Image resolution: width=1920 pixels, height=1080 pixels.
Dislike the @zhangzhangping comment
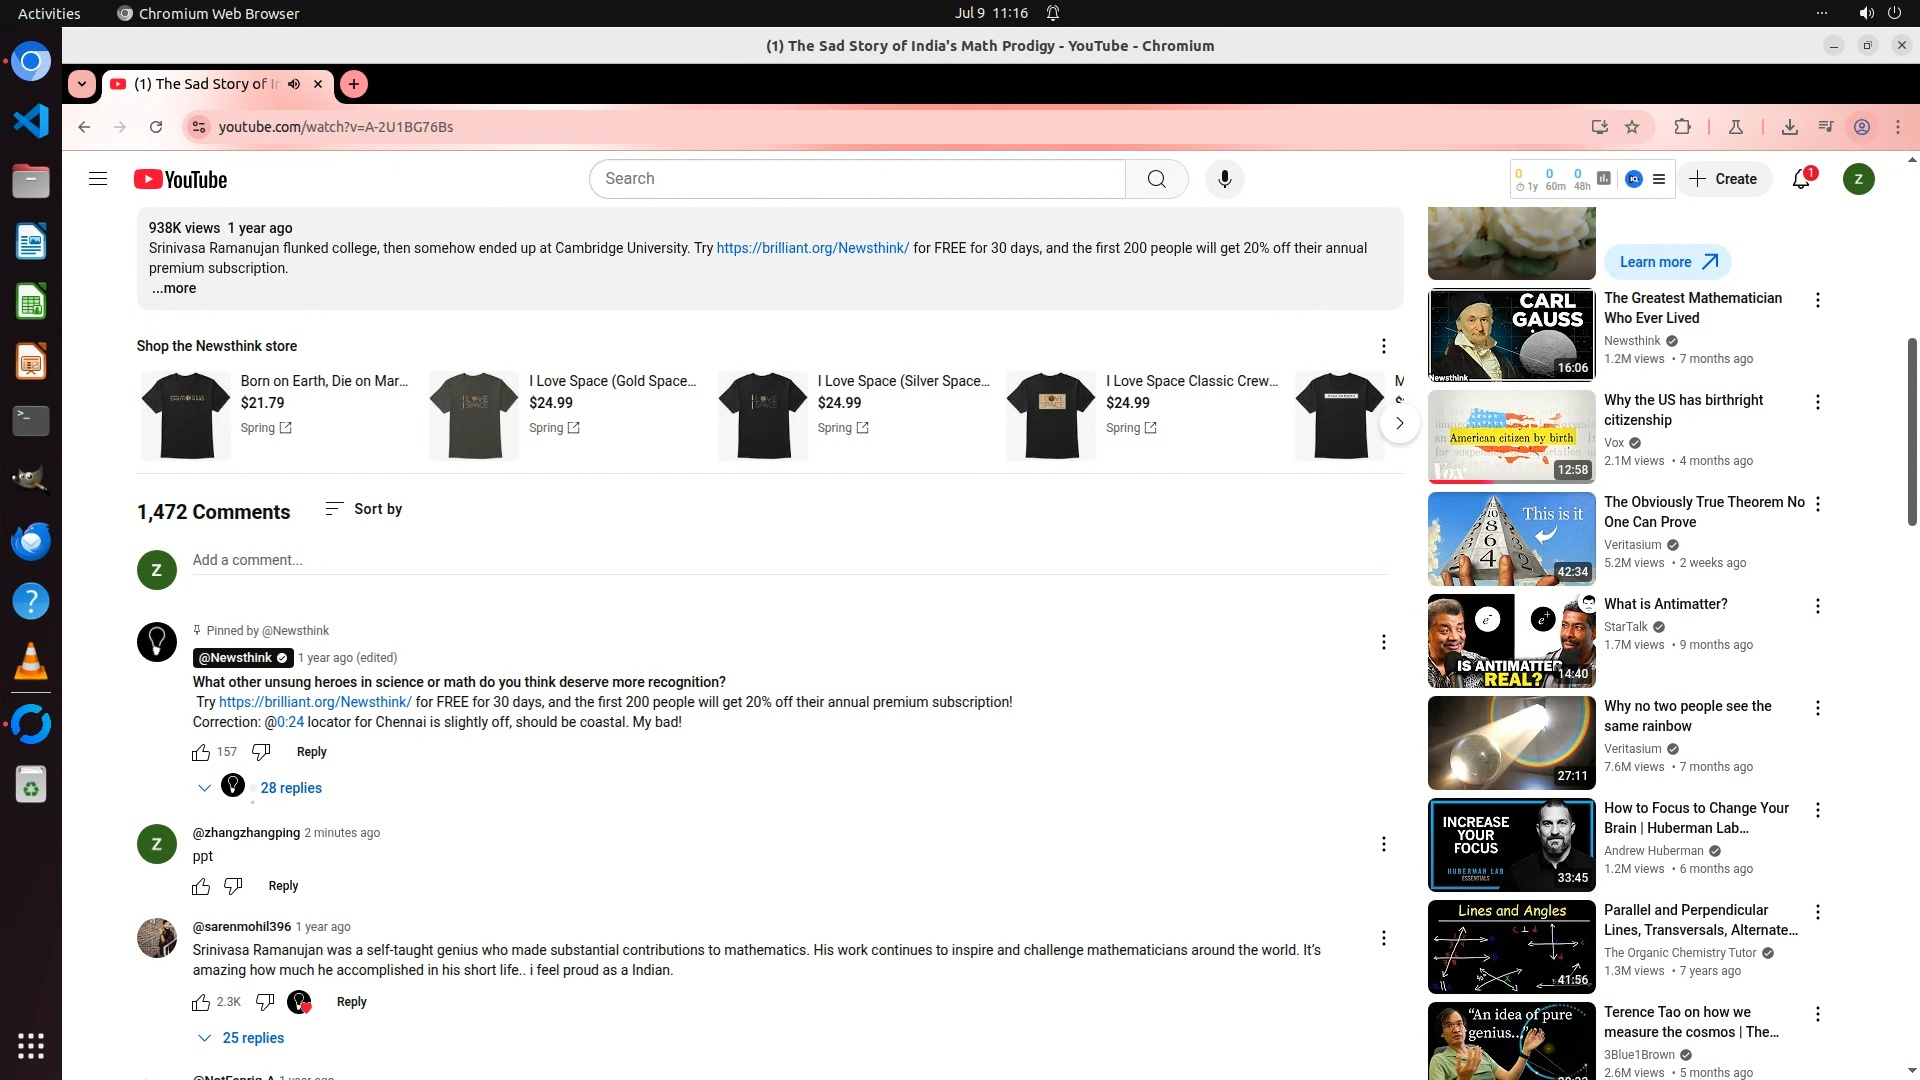pos(233,886)
